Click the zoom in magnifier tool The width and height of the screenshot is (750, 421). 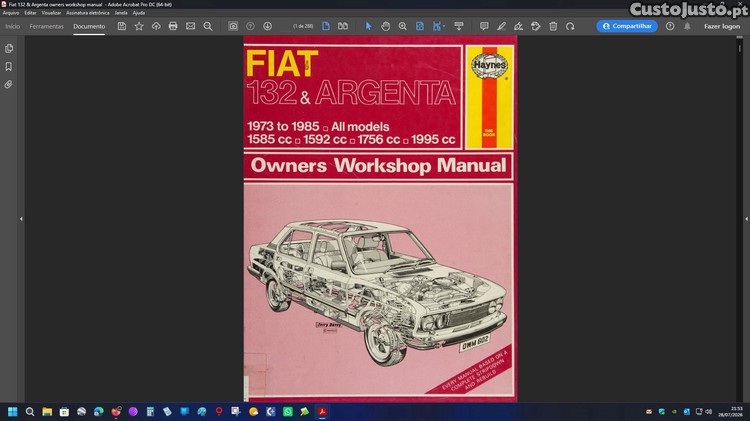pos(403,26)
